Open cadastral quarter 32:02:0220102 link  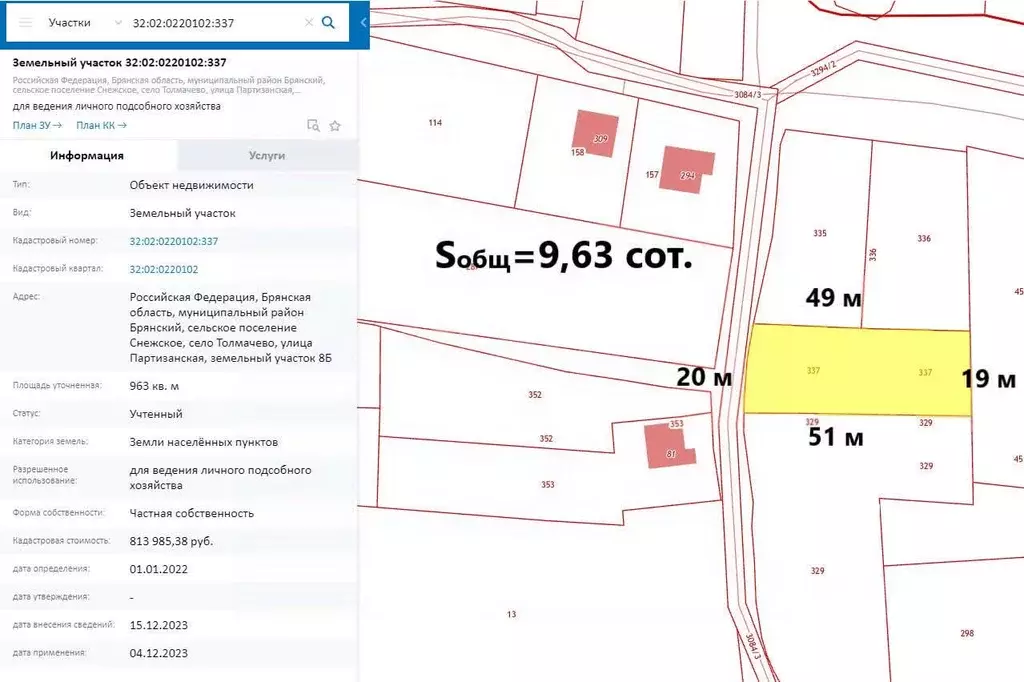pos(163,269)
